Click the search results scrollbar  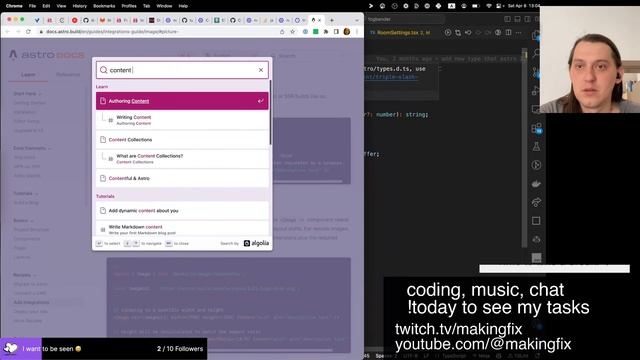click(270, 112)
